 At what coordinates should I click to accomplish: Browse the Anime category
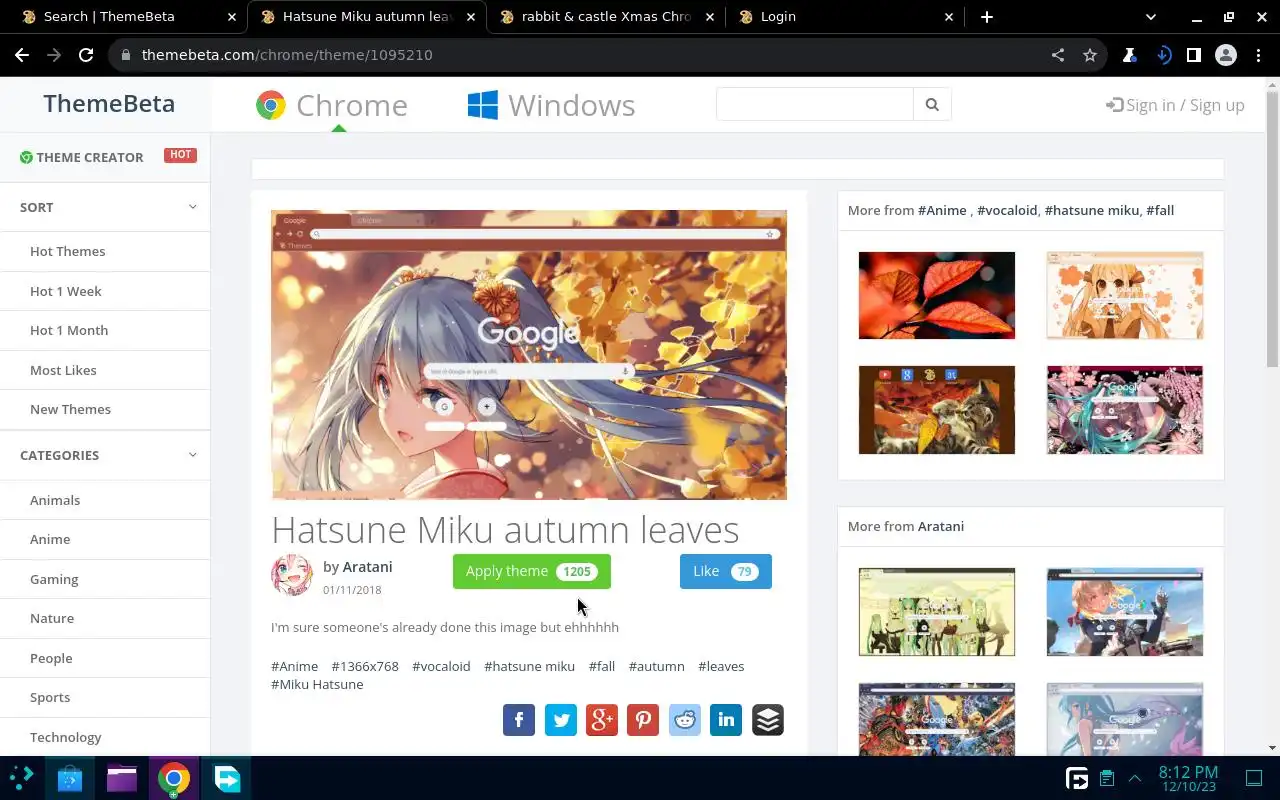point(50,539)
